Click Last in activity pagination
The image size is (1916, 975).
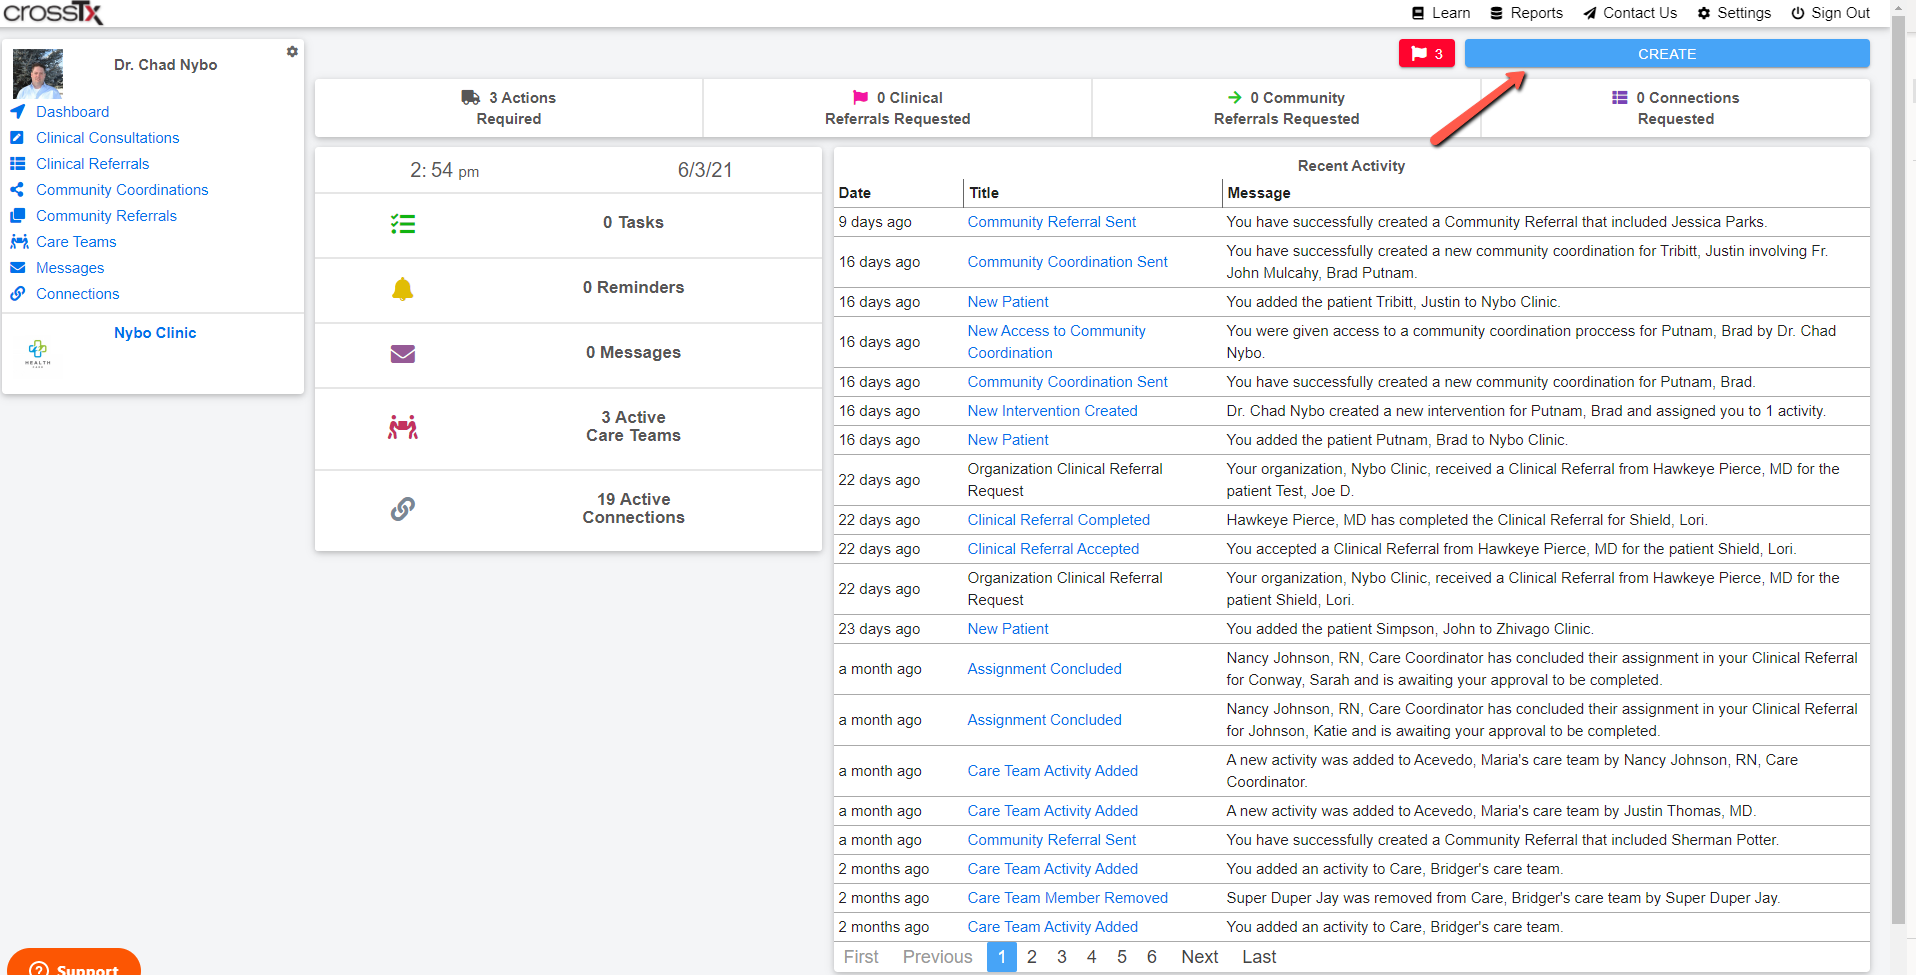tap(1259, 957)
